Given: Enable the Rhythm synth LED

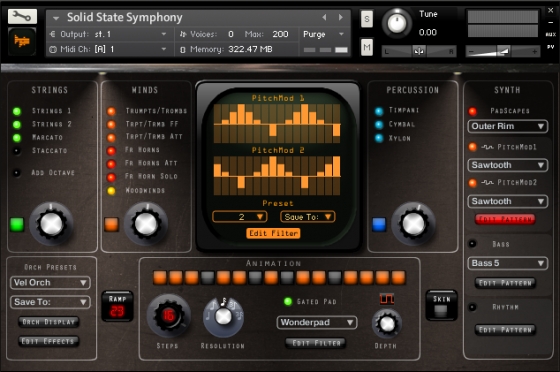Looking at the screenshot, I should (472, 307).
